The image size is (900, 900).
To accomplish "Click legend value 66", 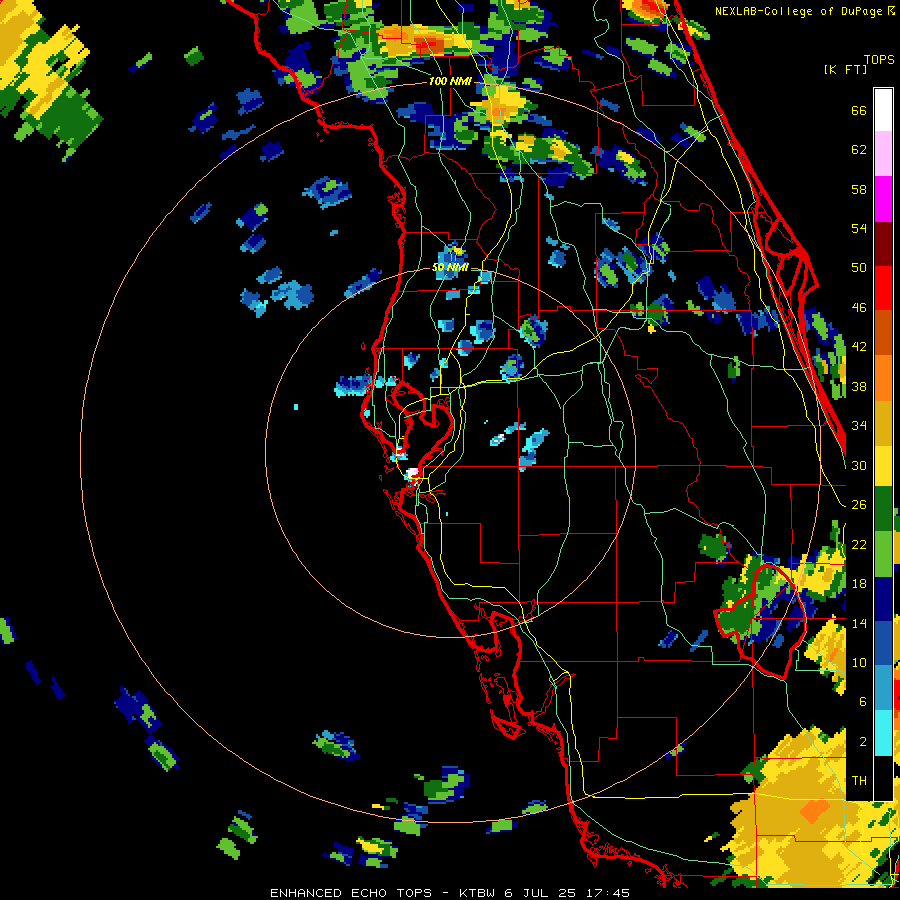I will 859,110.
